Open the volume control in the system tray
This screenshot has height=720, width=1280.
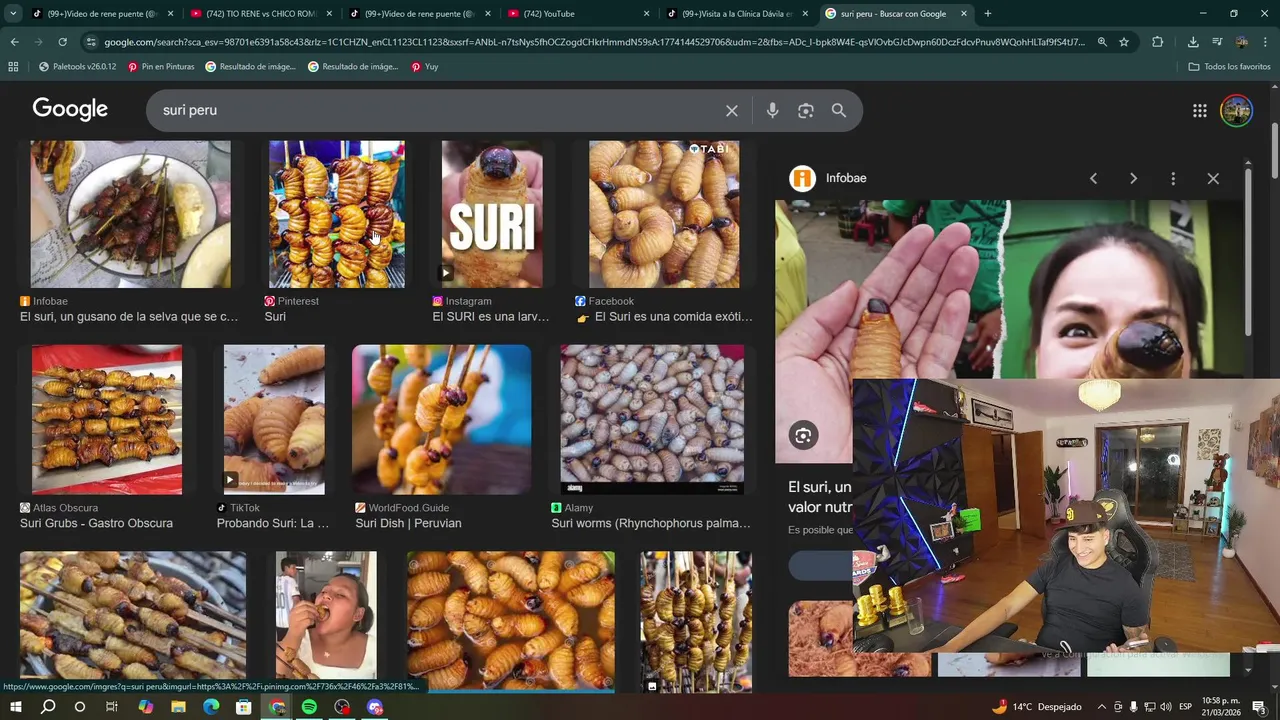tap(1165, 707)
